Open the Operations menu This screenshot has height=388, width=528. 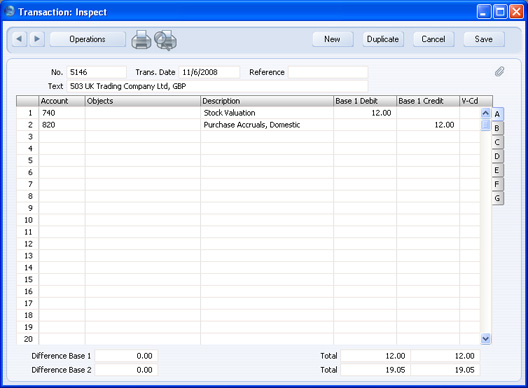pyautogui.click(x=88, y=39)
